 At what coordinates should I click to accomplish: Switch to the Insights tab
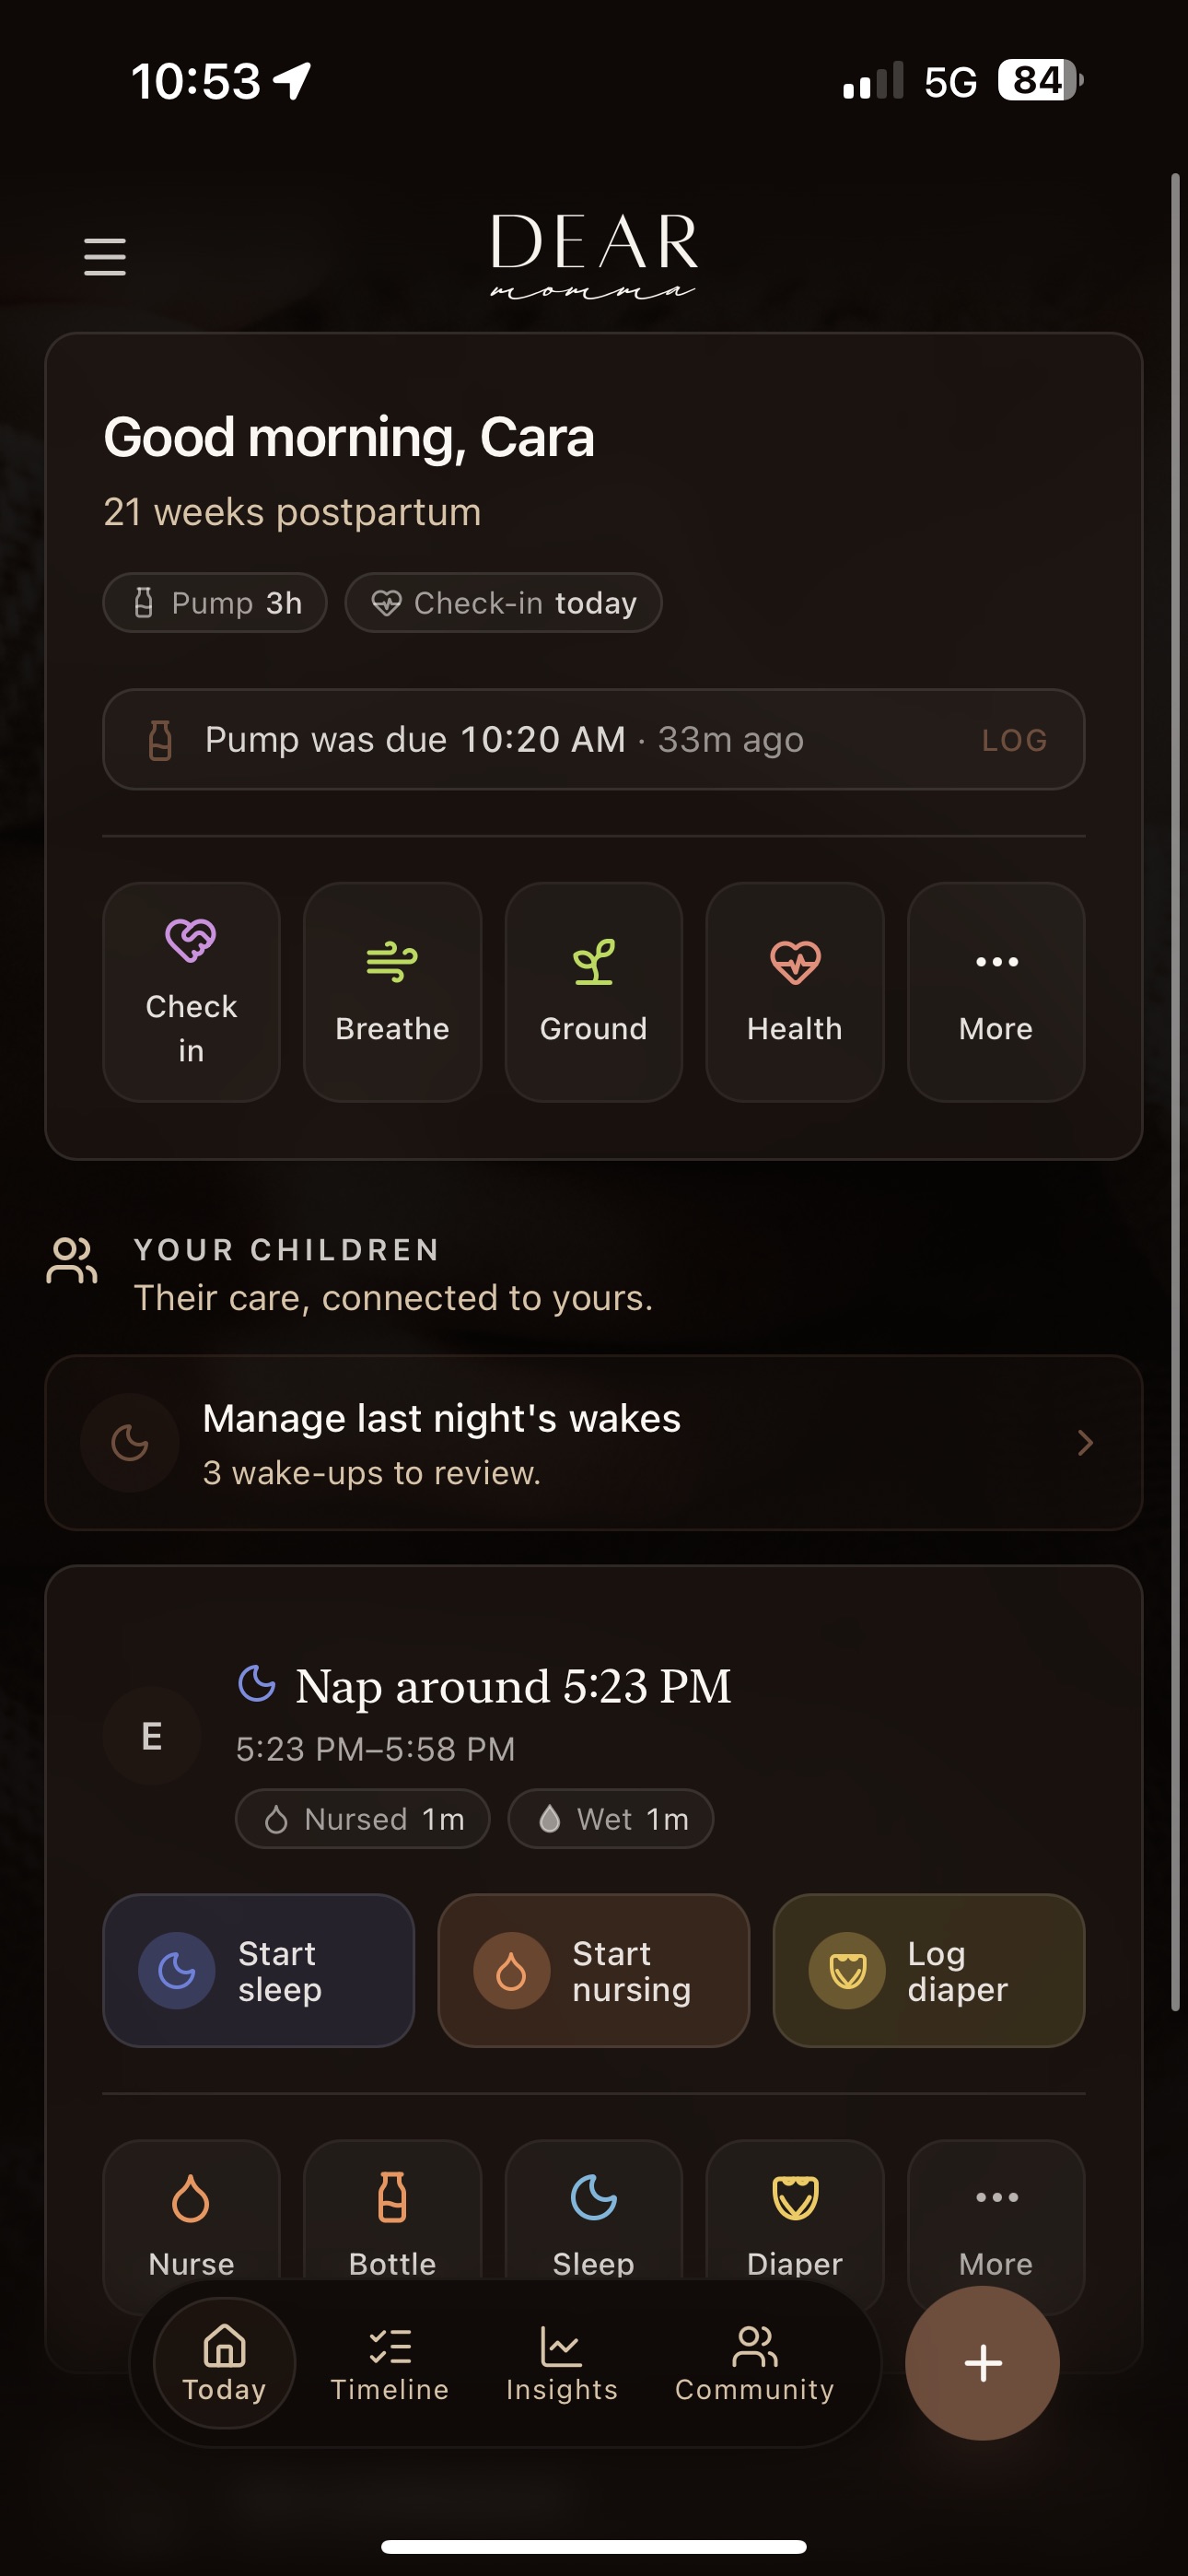point(561,2364)
